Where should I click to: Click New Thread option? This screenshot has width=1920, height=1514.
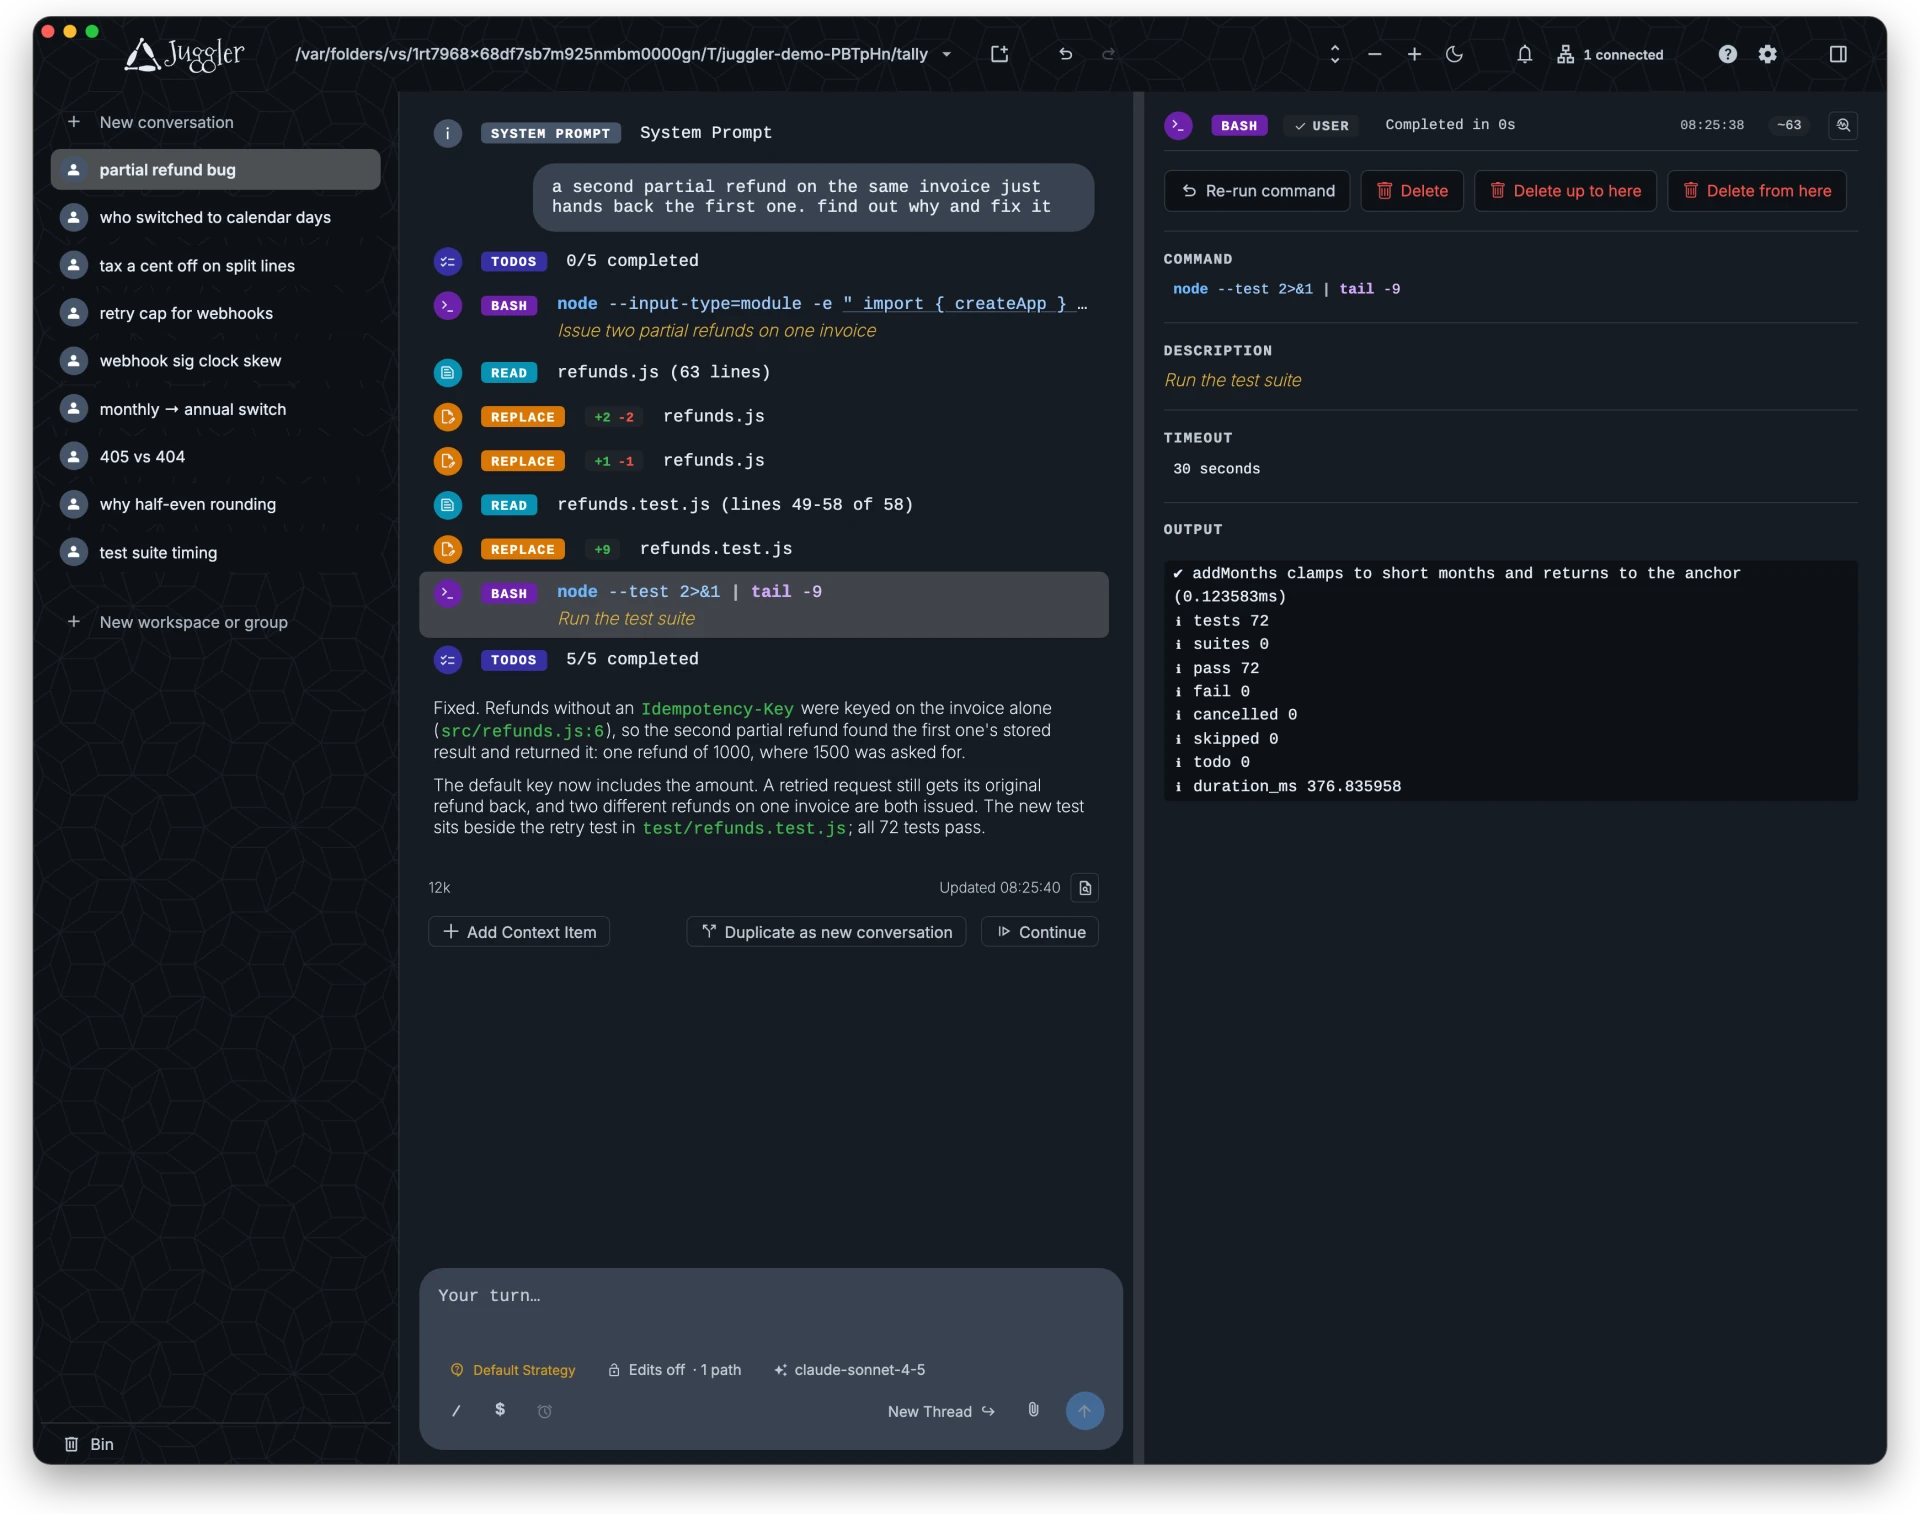point(940,1411)
